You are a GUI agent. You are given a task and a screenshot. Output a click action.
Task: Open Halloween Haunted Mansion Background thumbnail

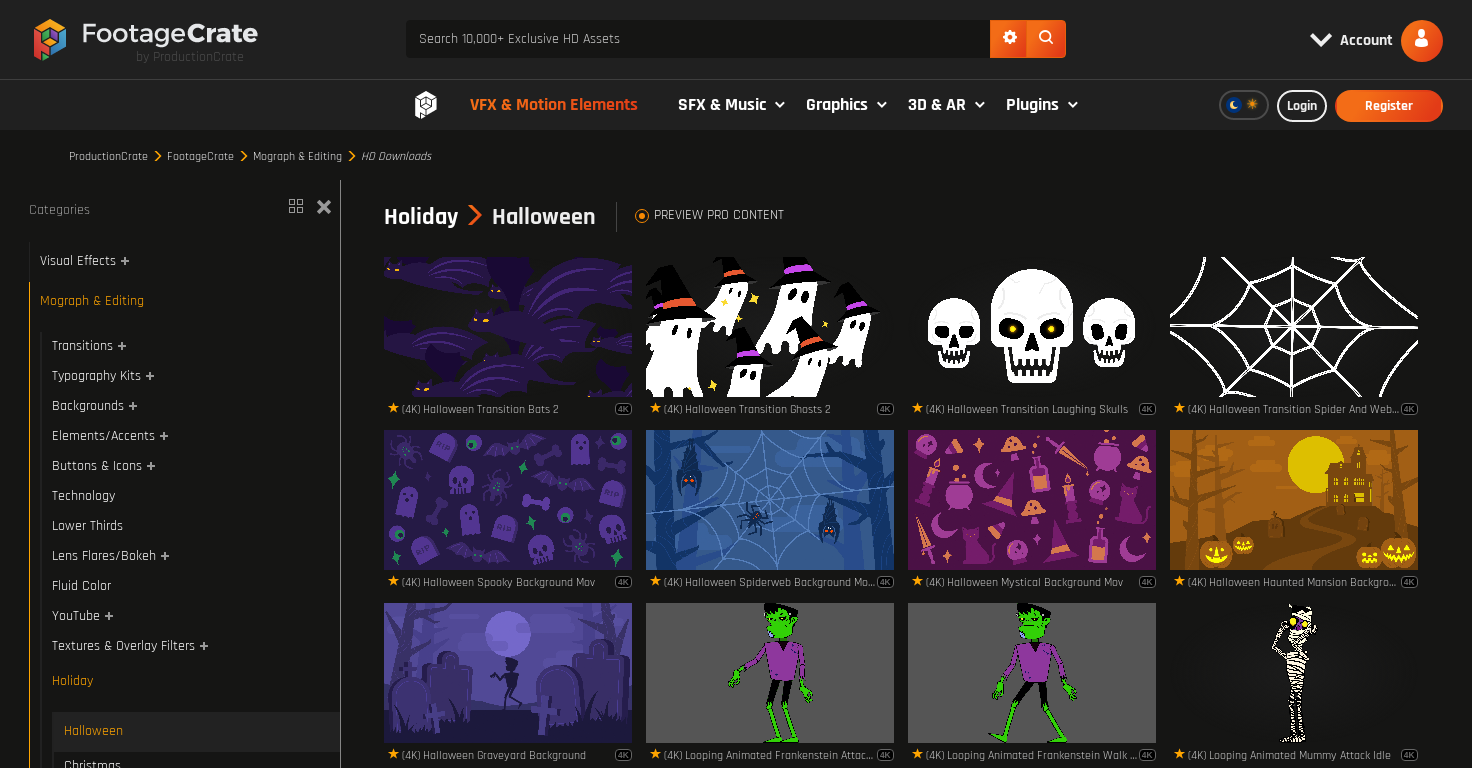1294,500
